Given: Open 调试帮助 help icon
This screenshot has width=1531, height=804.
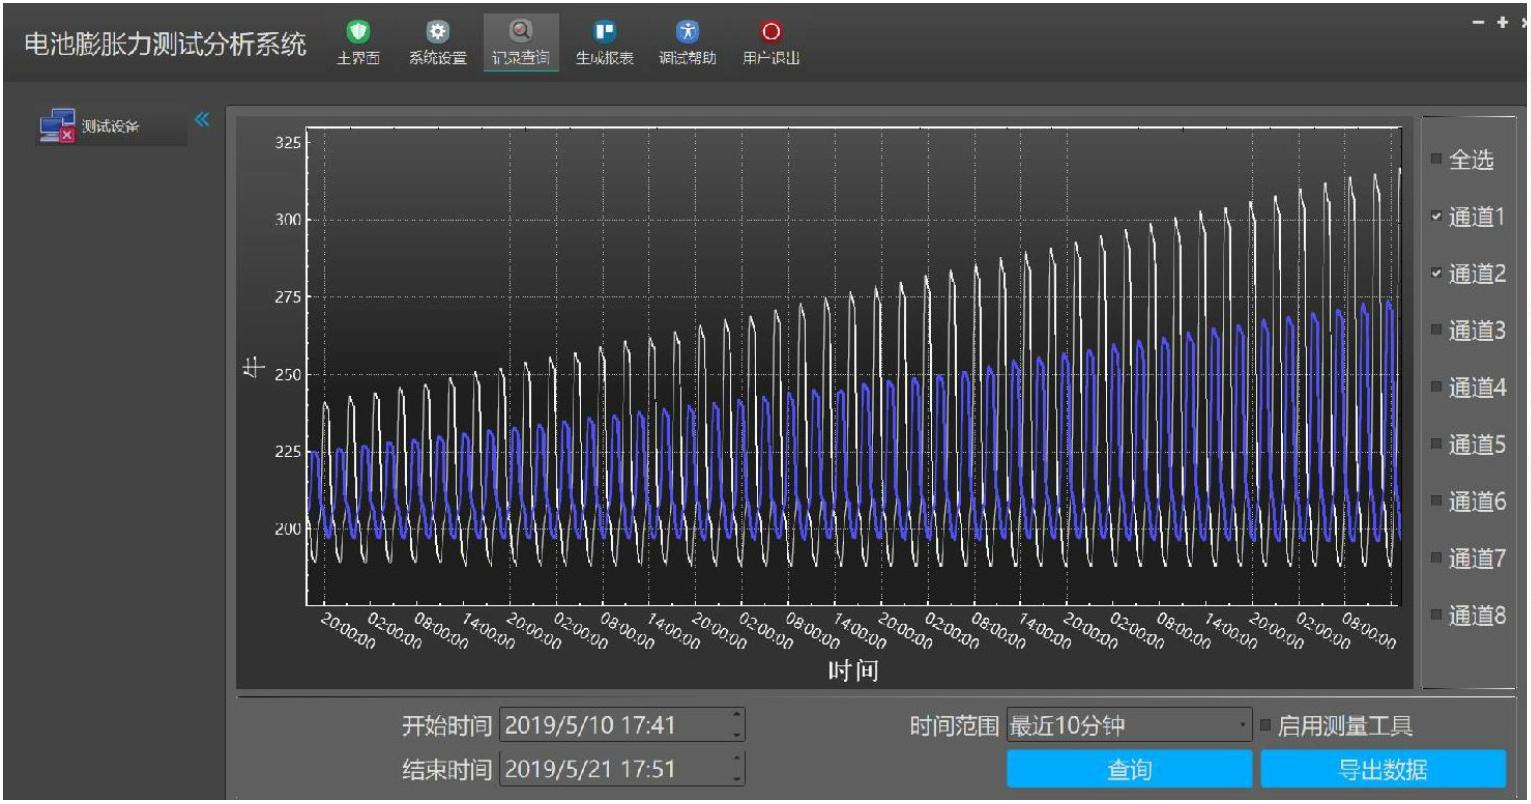Looking at the screenshot, I should pyautogui.click(x=687, y=33).
